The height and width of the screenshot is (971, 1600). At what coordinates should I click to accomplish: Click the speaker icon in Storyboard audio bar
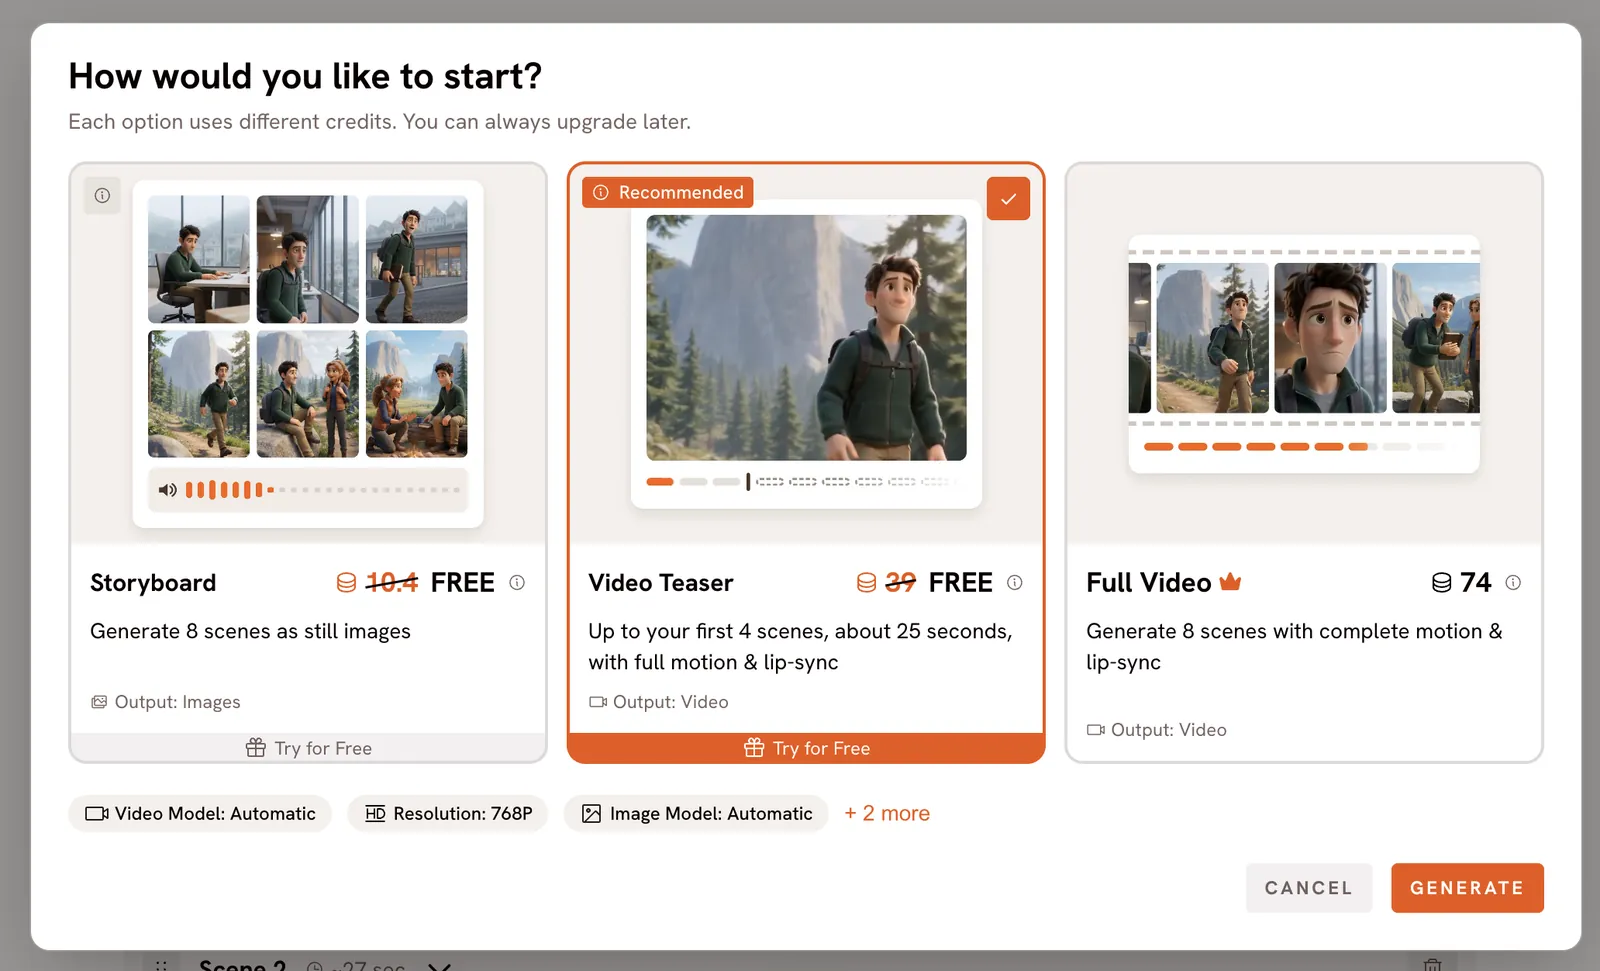coord(168,490)
